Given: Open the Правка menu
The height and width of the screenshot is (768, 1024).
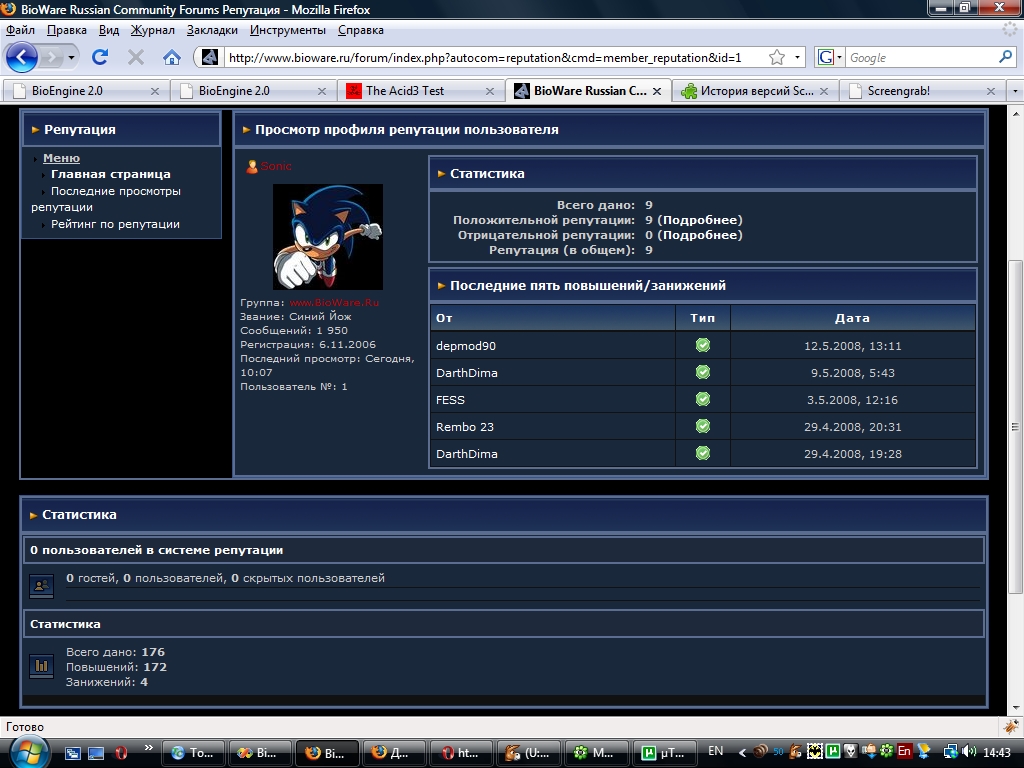Looking at the screenshot, I should click(x=67, y=30).
